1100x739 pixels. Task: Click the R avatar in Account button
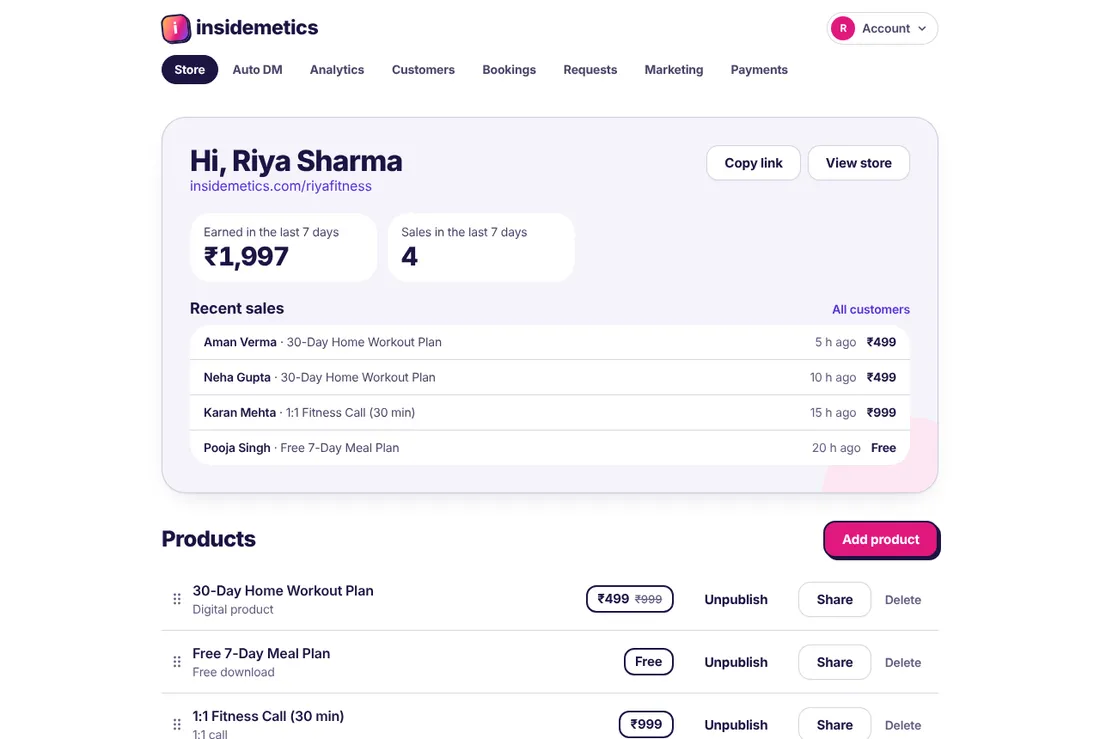843,28
